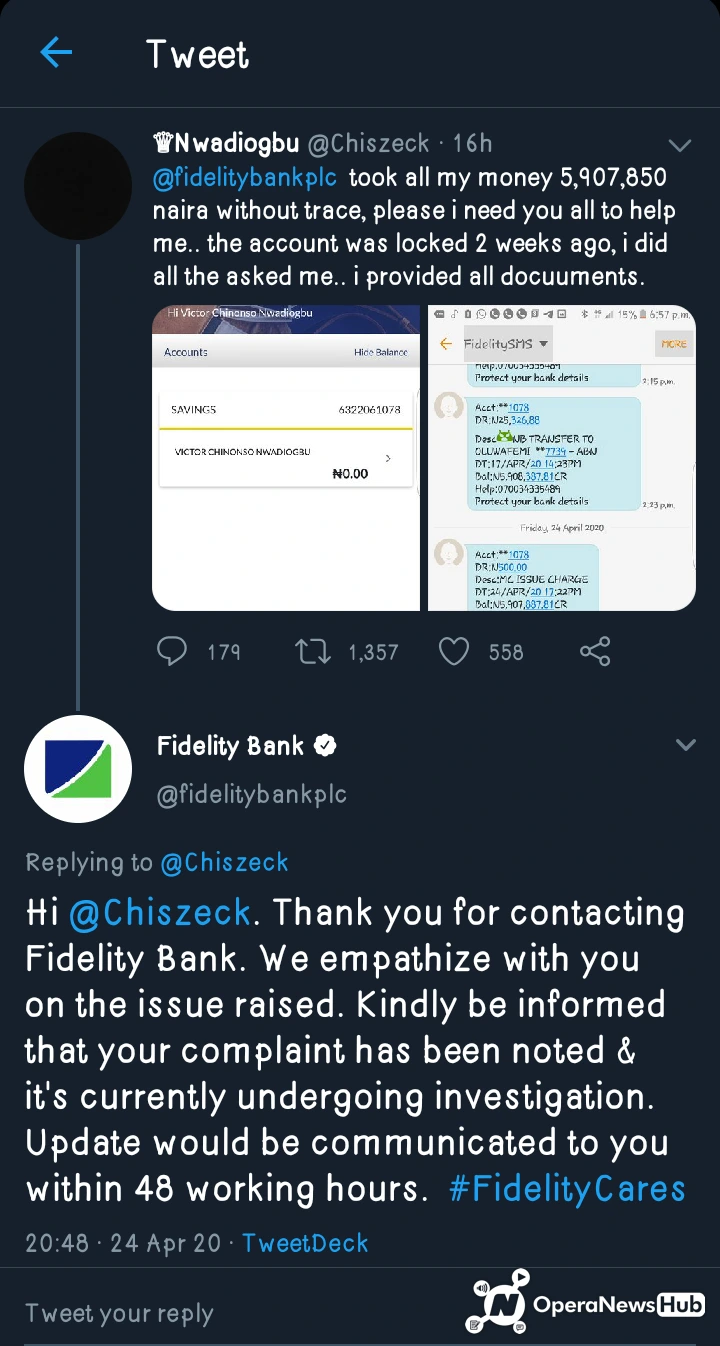The width and height of the screenshot is (720, 1346).
Task: Like the tweet with 558 hearts
Action: pyautogui.click(x=454, y=652)
